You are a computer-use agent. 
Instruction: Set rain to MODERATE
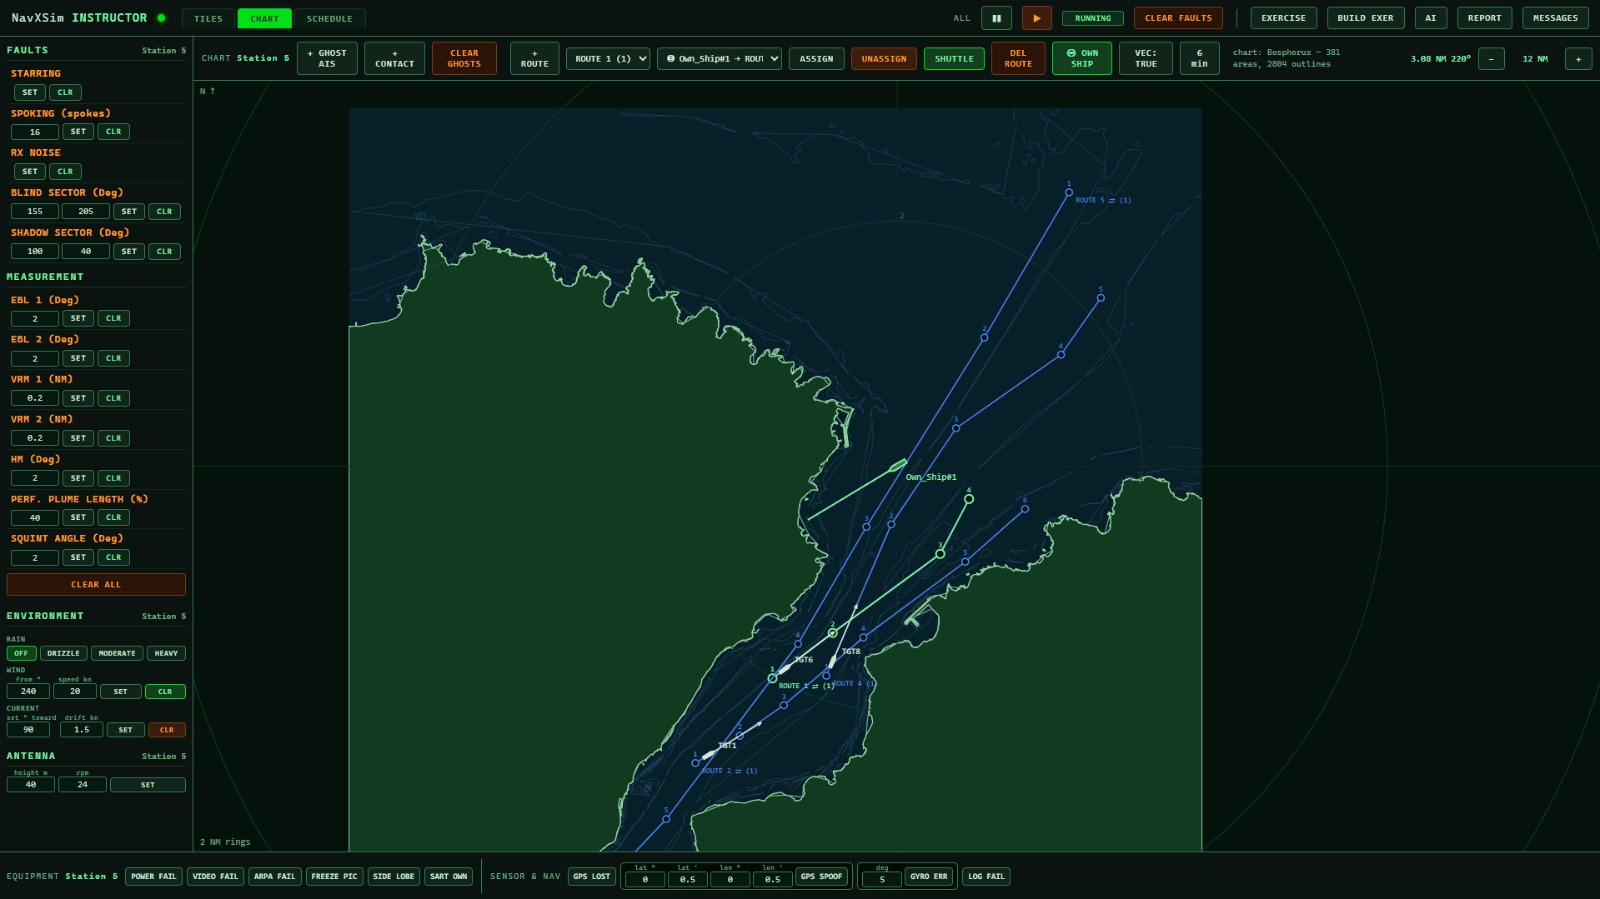click(117, 653)
